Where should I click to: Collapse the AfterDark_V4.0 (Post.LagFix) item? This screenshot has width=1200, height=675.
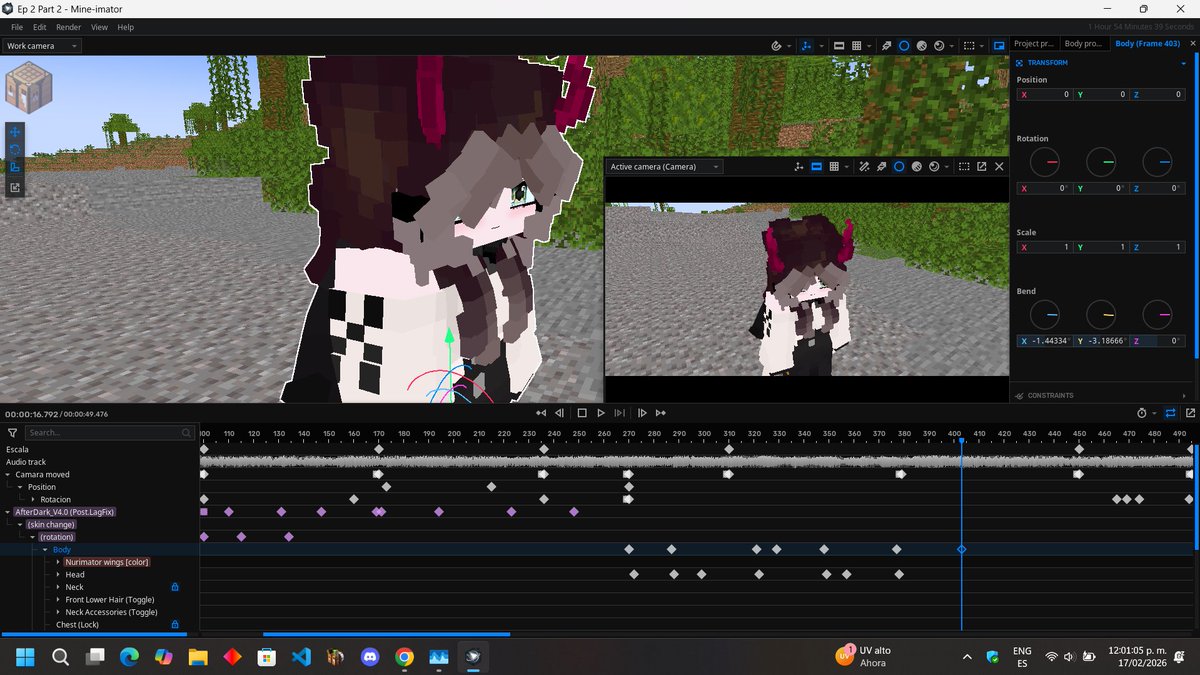(8, 512)
